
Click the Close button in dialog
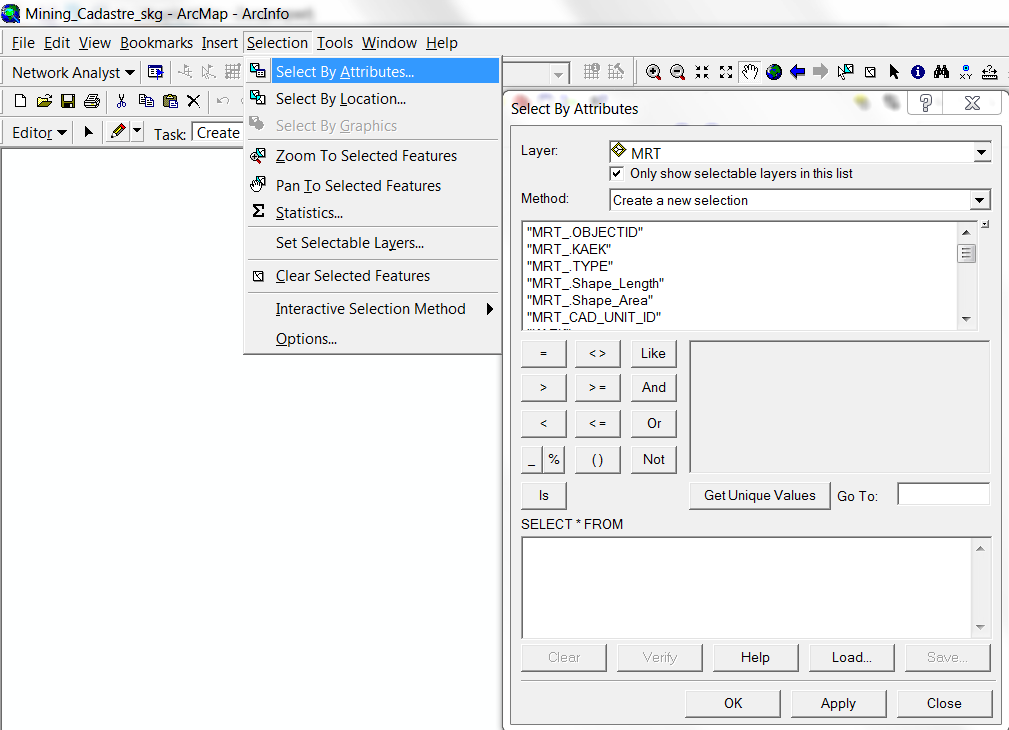tap(944, 704)
